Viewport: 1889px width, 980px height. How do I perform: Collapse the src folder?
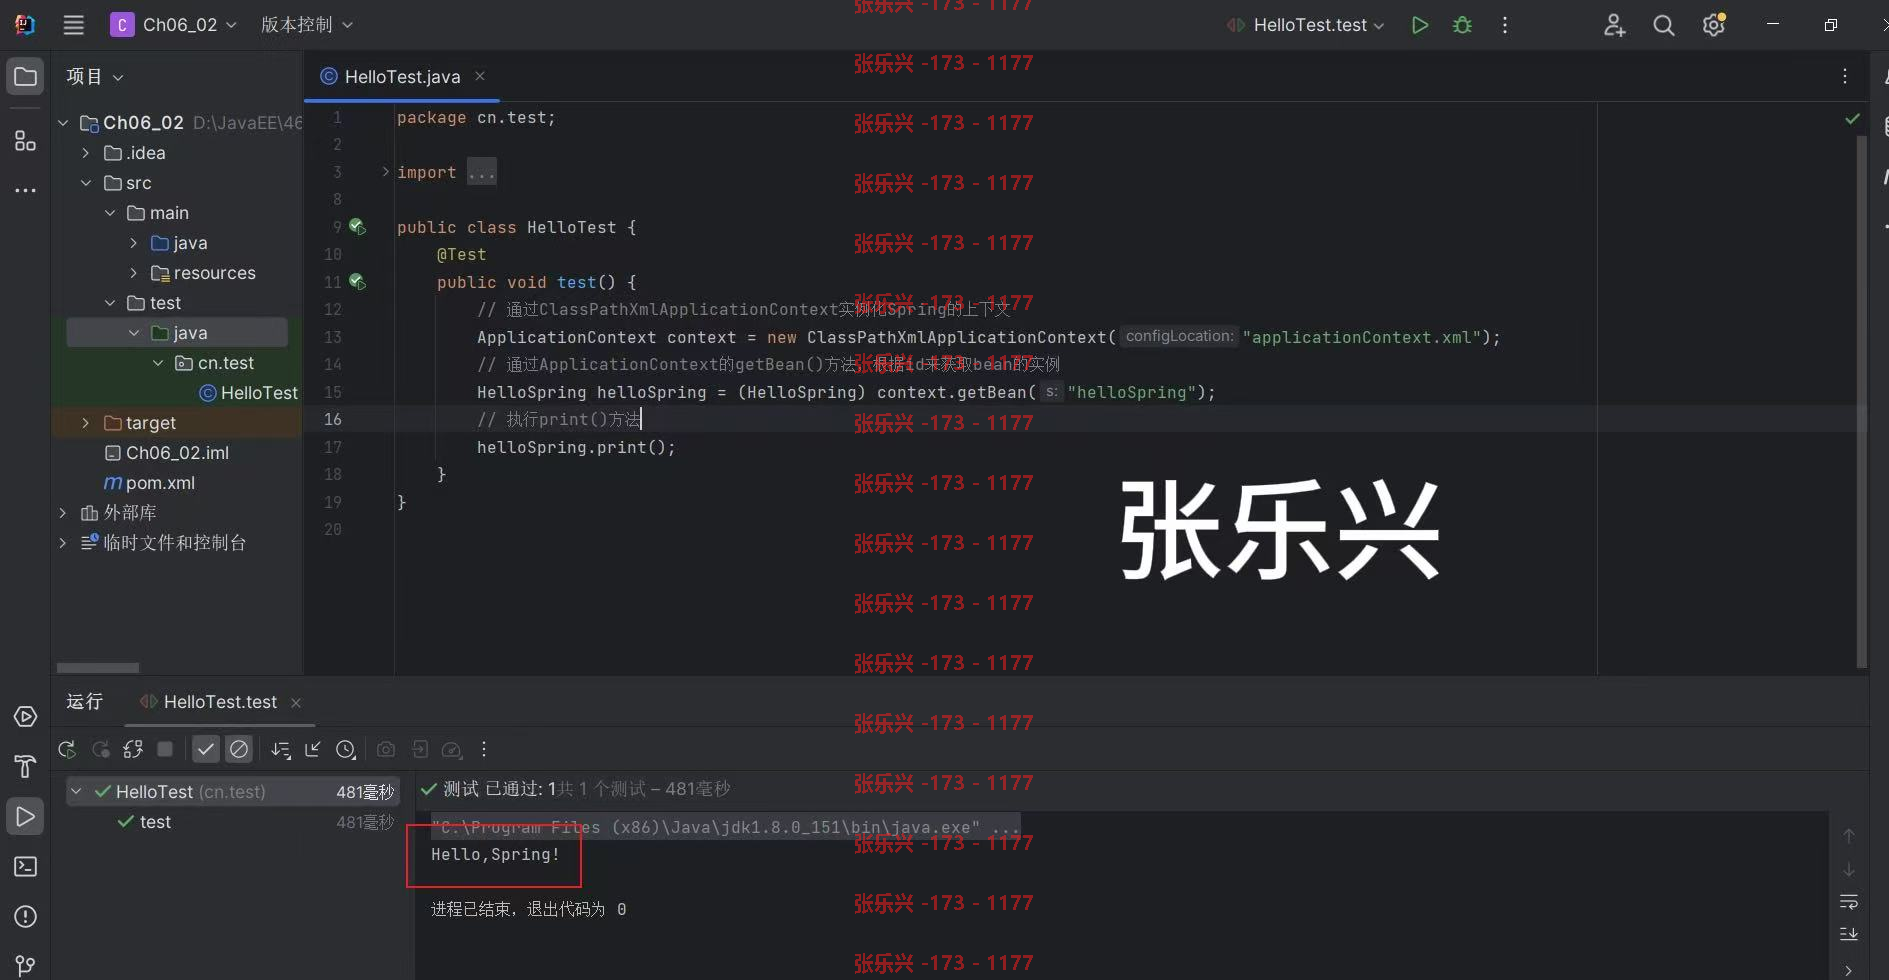pyautogui.click(x=85, y=183)
